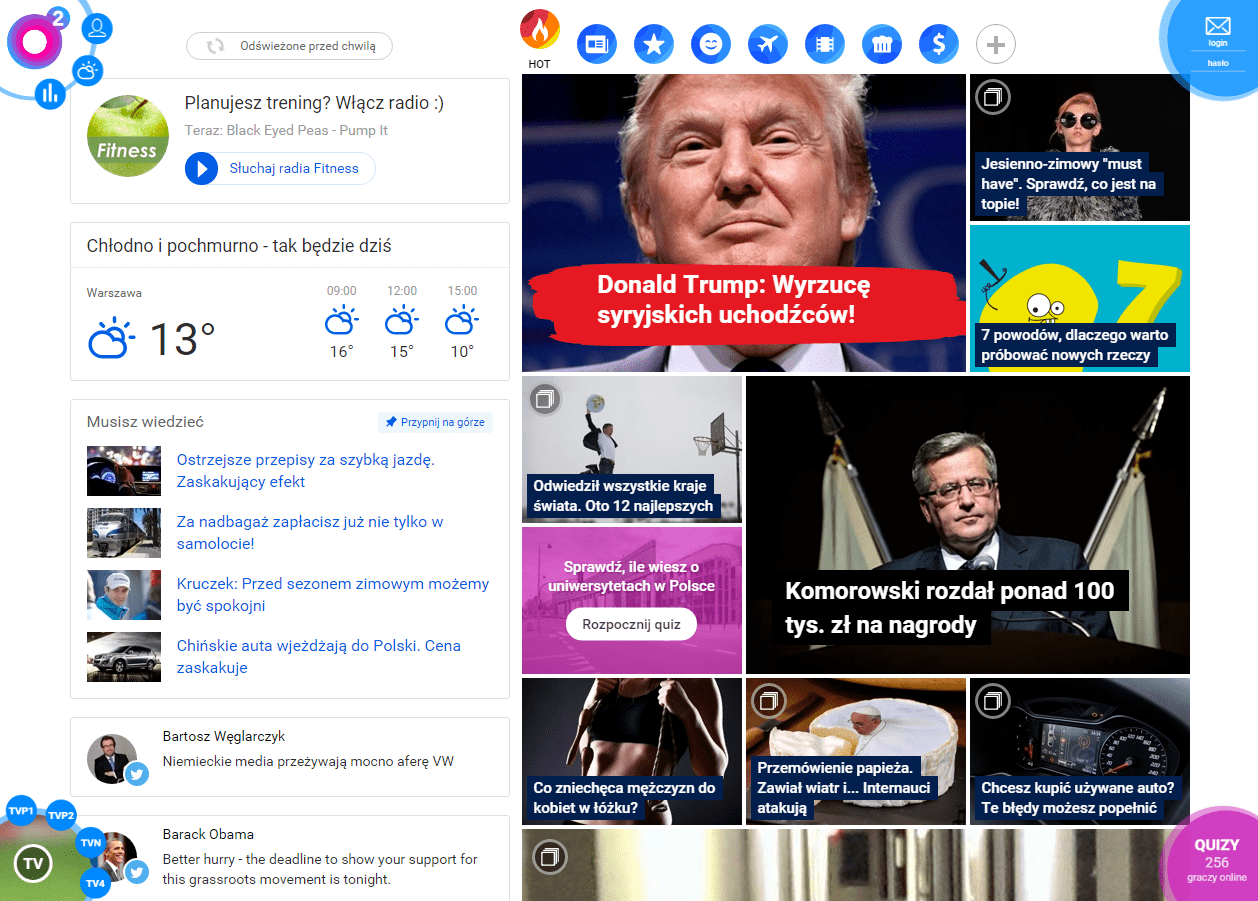Image resolution: width=1258 pixels, height=901 pixels.
Task: Open the 'Chcesz kupić używane auto?' tile
Action: tap(1080, 751)
